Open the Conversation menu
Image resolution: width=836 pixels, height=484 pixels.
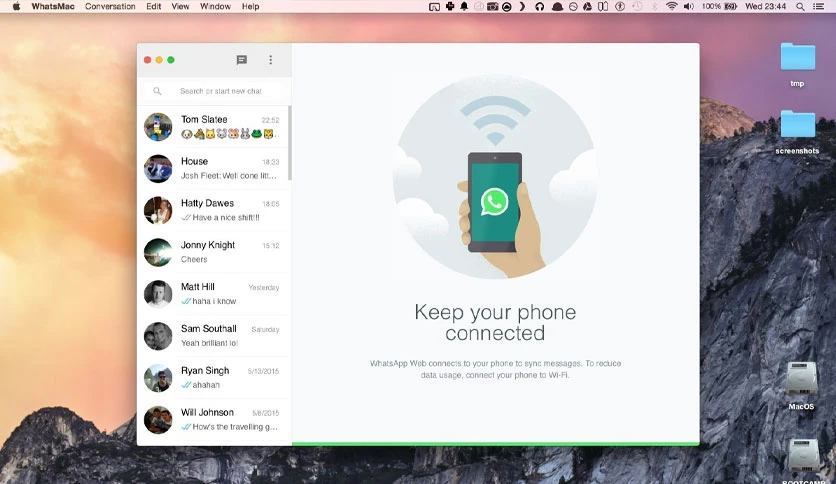pyautogui.click(x=110, y=6)
